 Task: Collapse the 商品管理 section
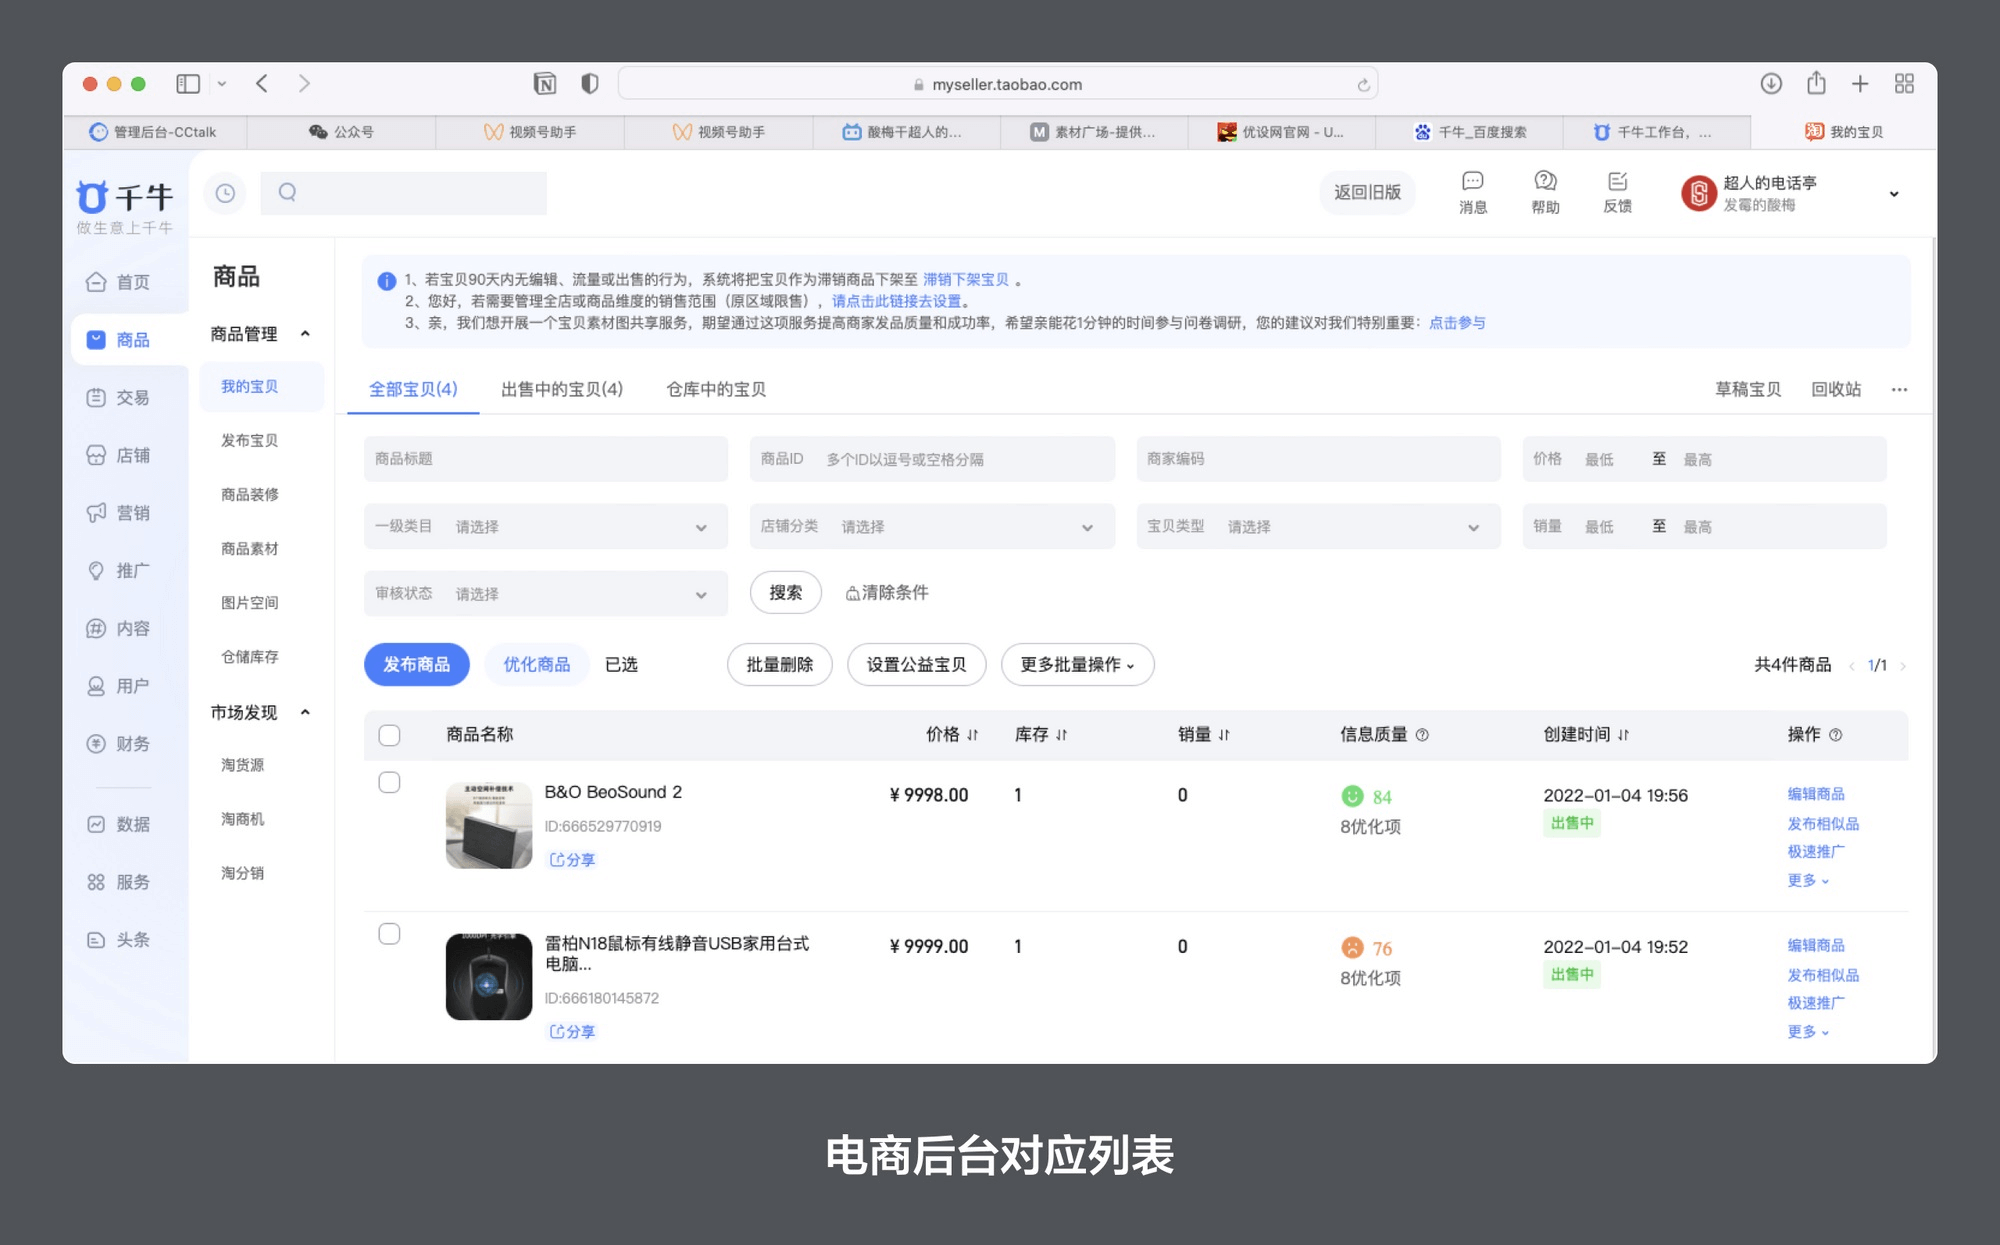click(x=305, y=334)
